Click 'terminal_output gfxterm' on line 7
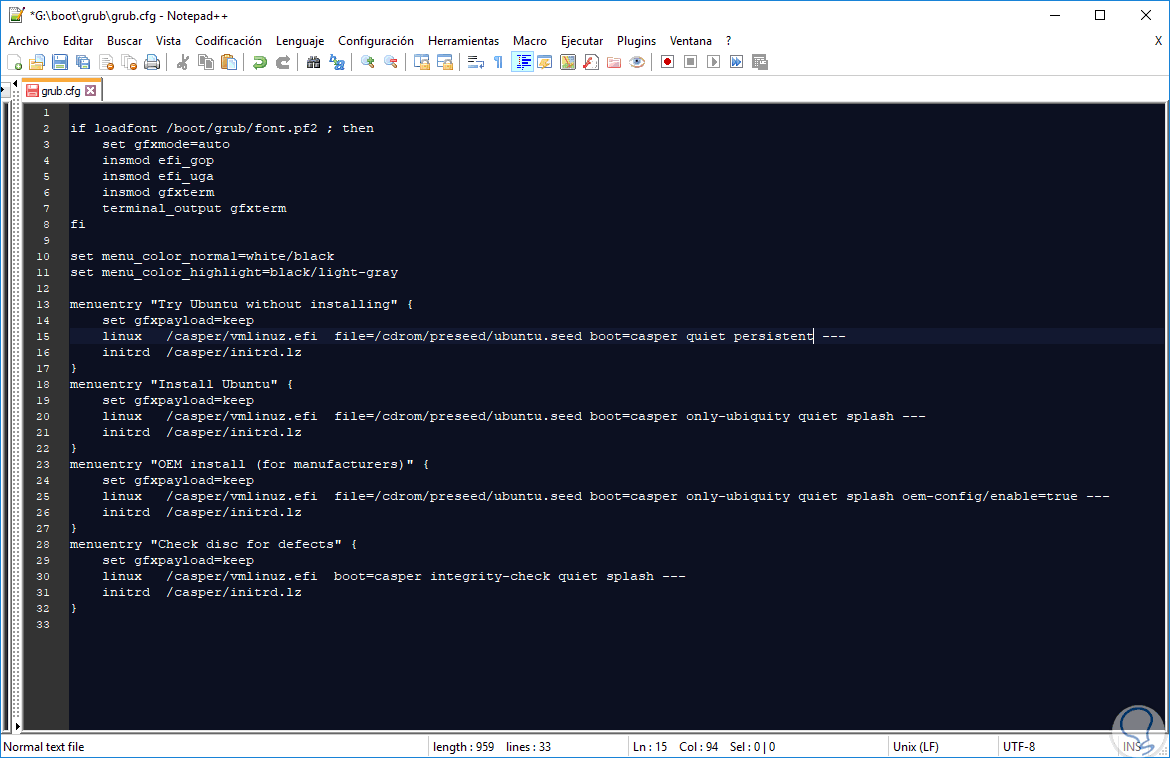1170x758 pixels. click(x=194, y=208)
